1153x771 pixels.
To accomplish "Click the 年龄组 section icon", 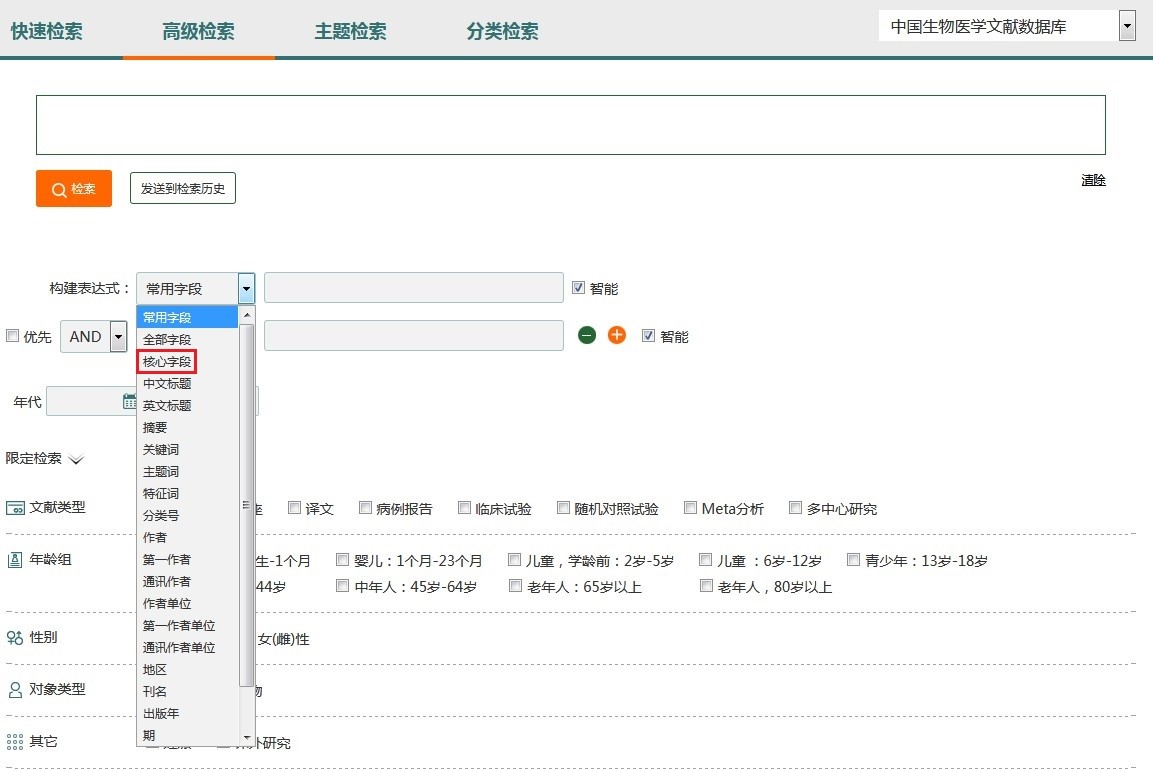I will click(x=15, y=560).
